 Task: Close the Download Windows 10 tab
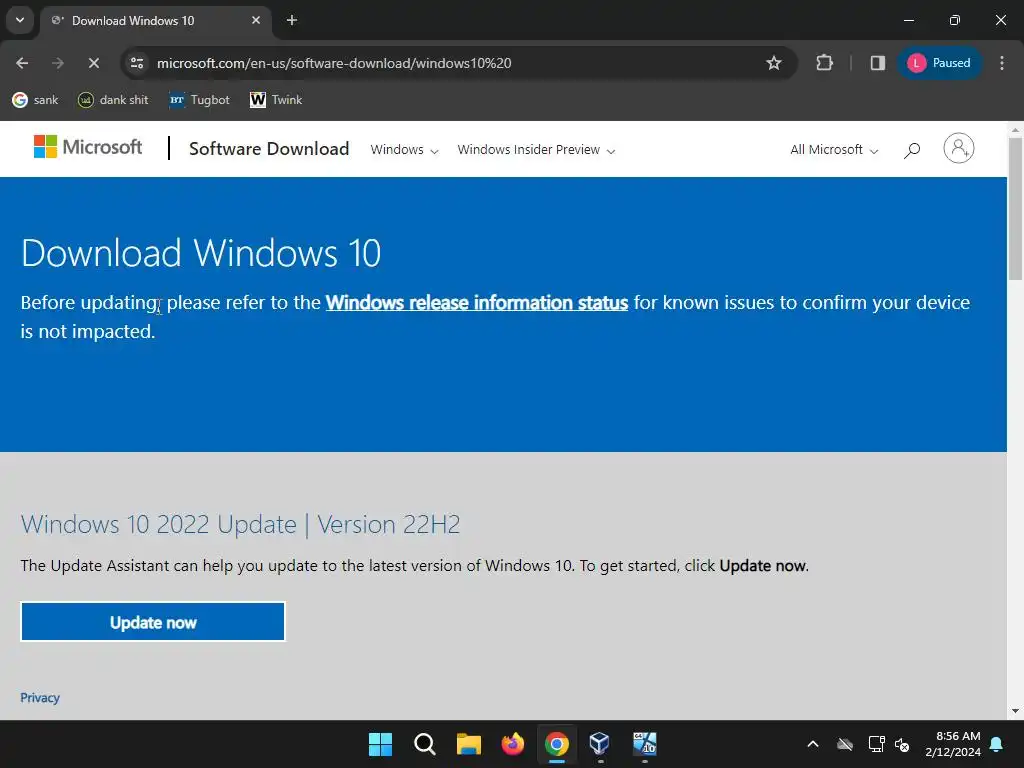256,20
